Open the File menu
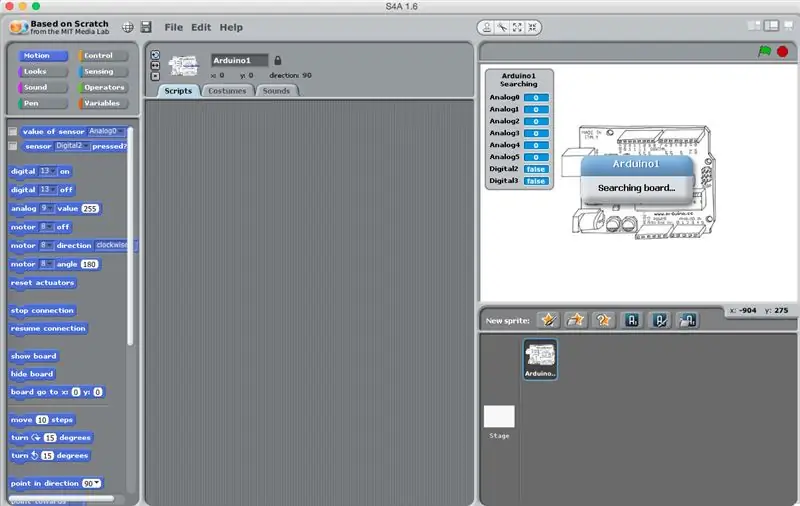 tap(173, 28)
